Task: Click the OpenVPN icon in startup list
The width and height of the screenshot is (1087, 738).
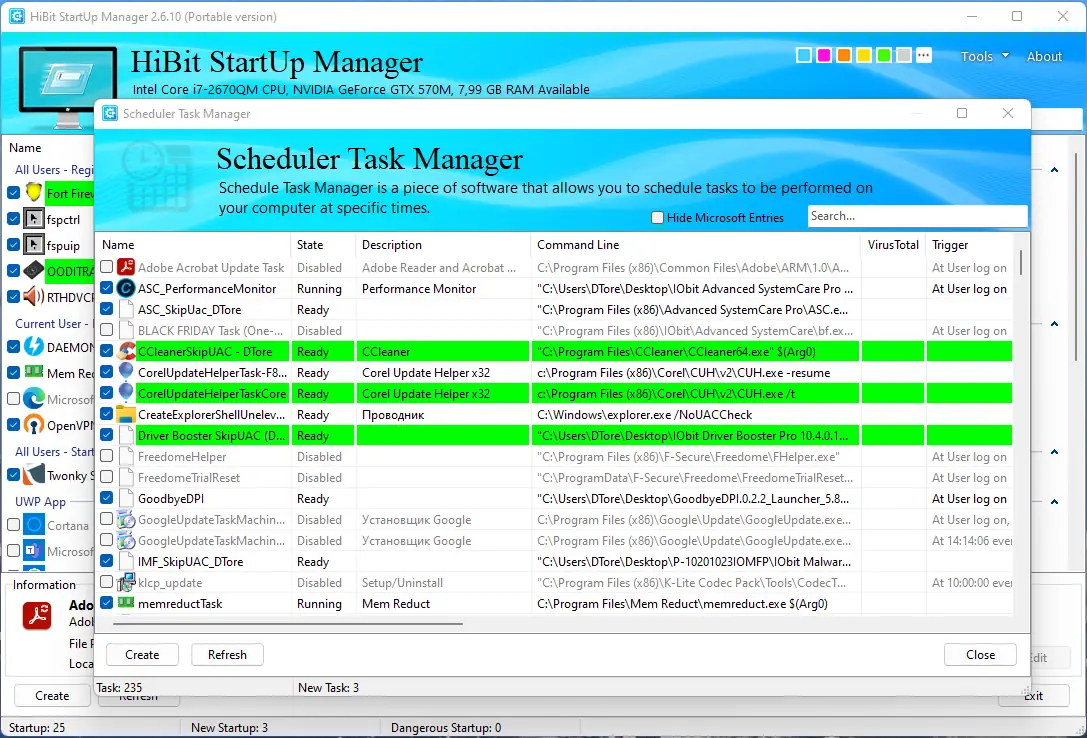Action: click(x=33, y=424)
